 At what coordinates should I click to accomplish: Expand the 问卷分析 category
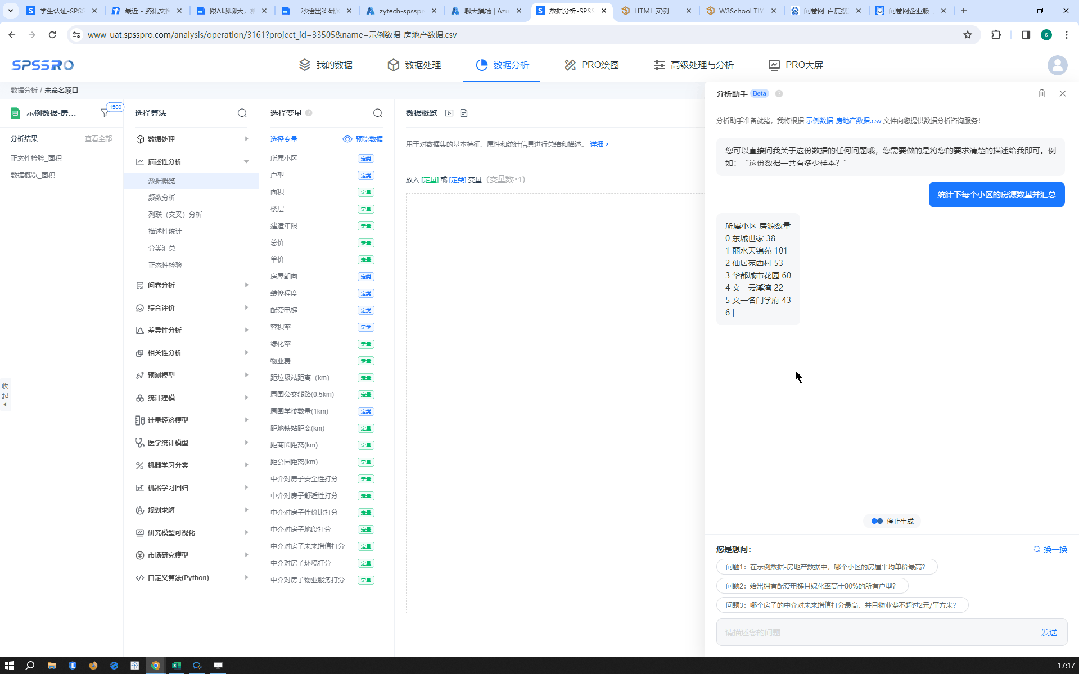point(246,285)
